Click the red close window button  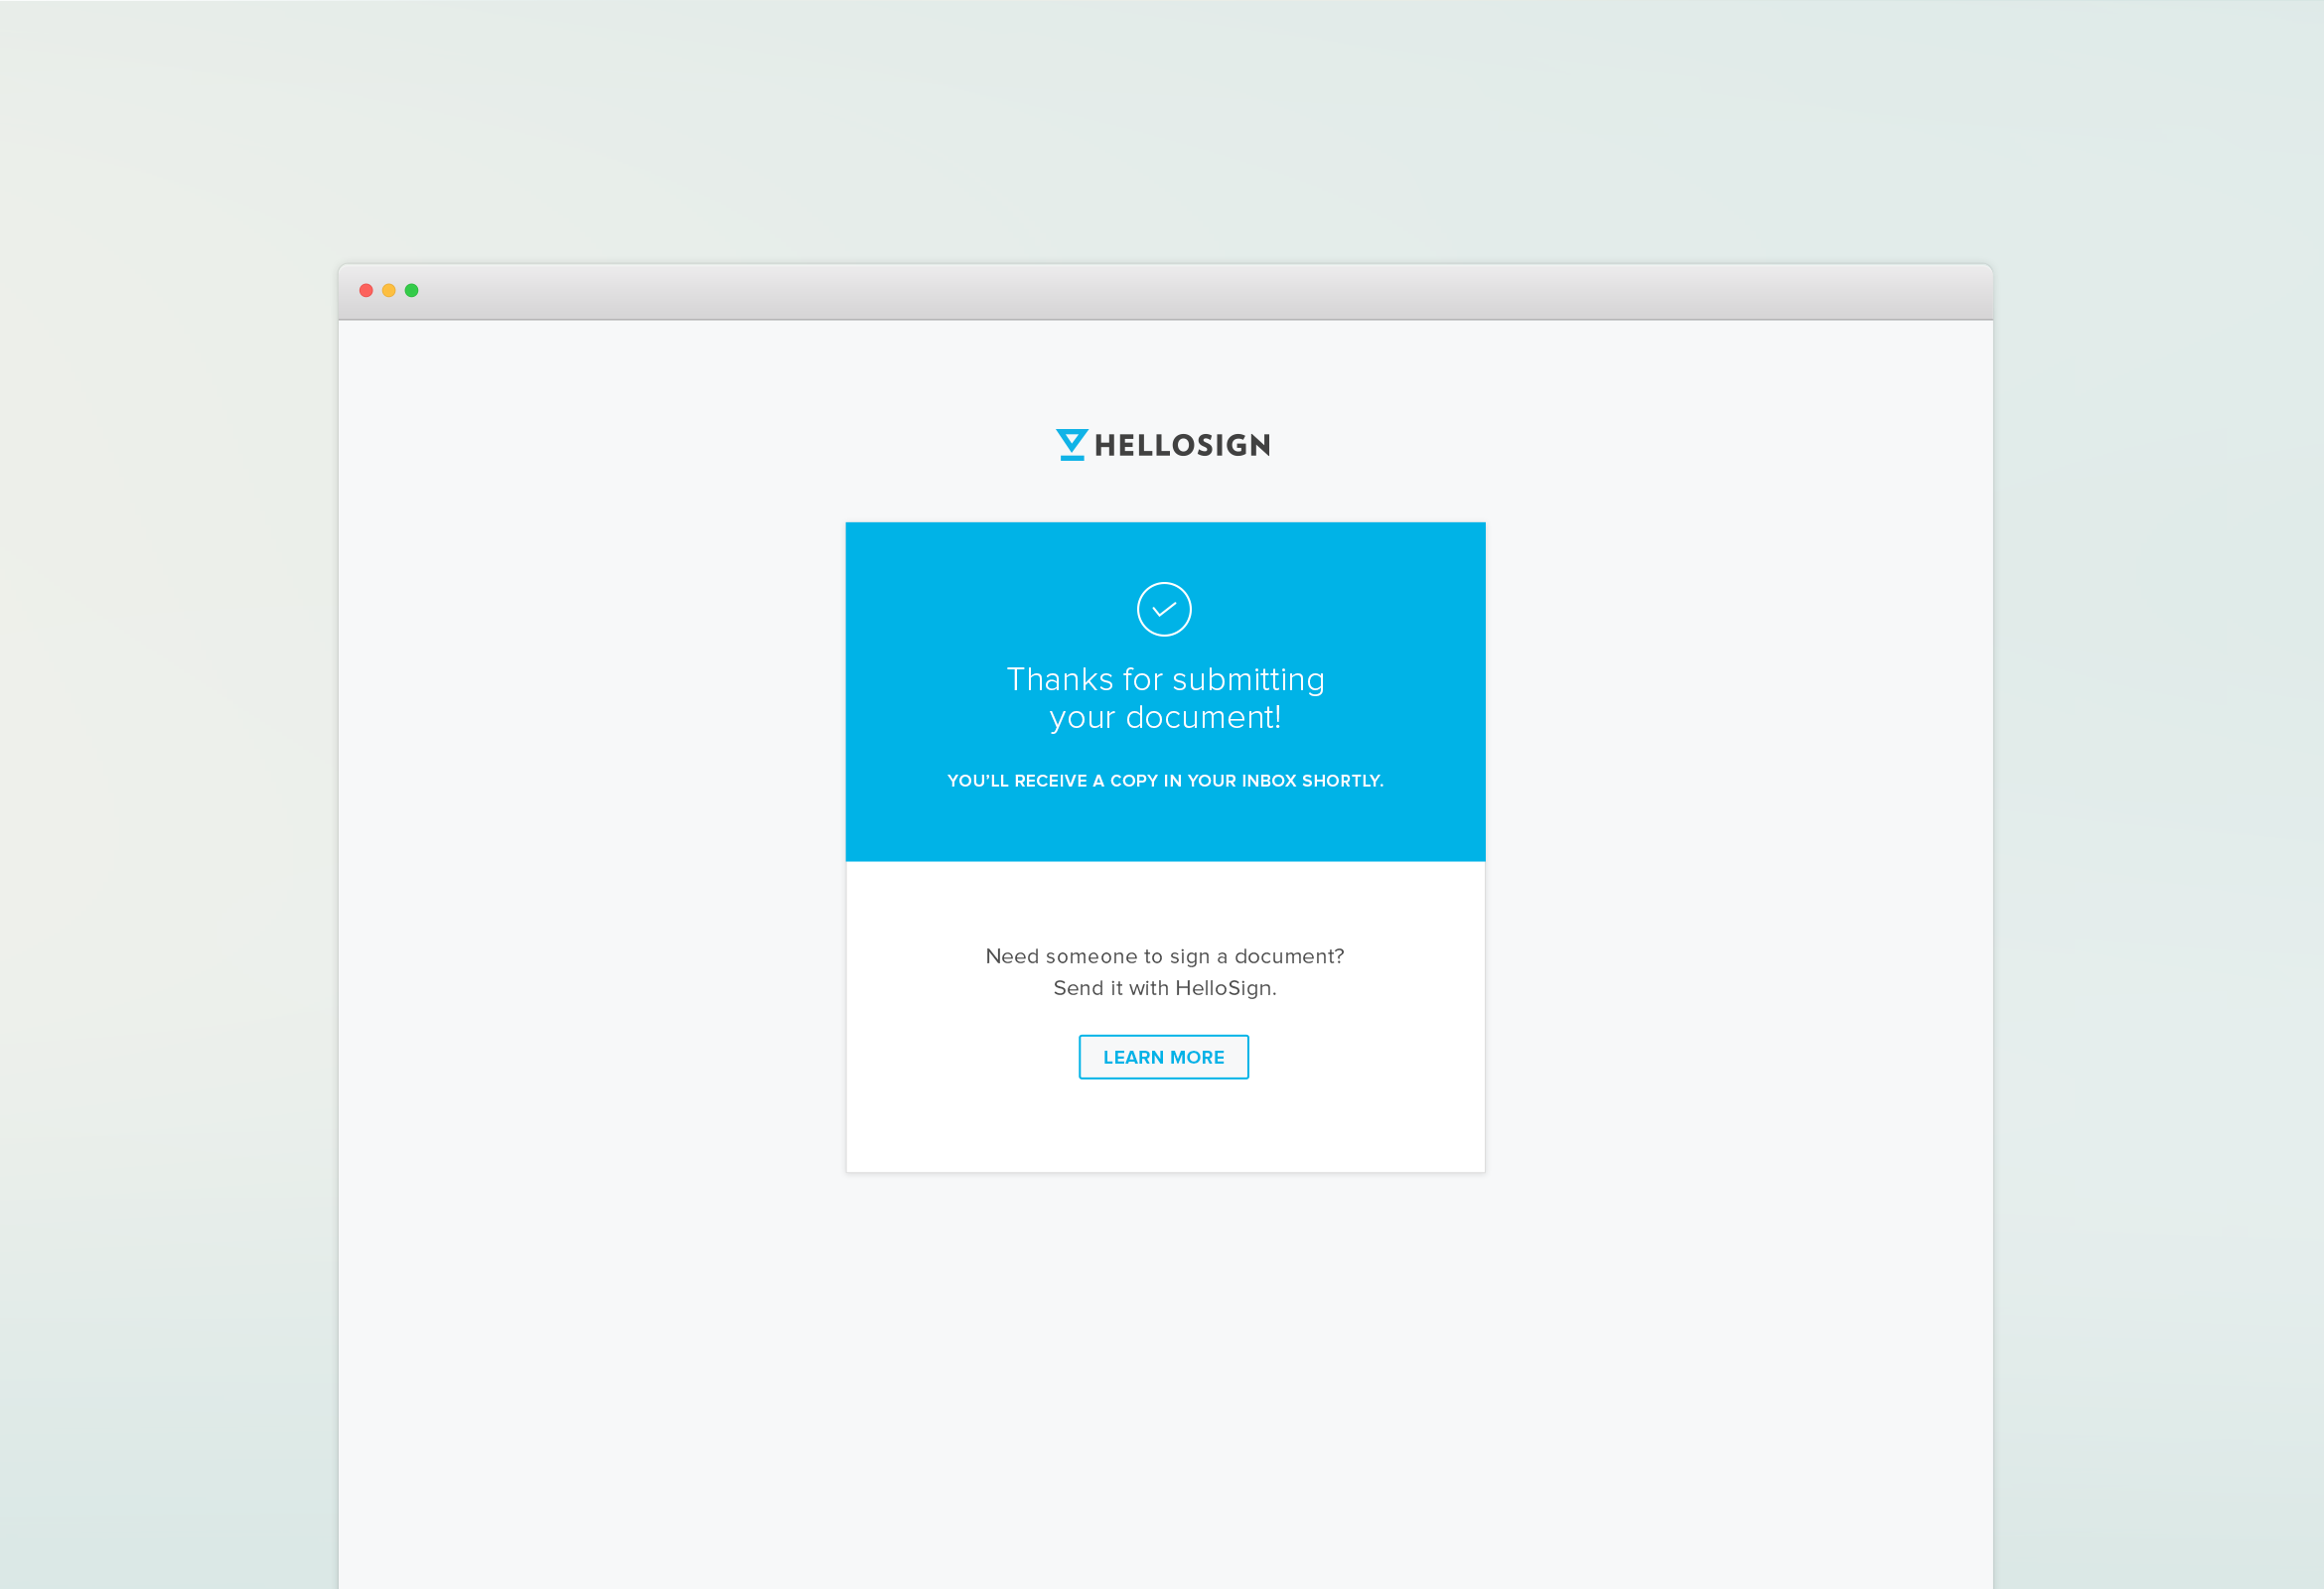(x=366, y=291)
